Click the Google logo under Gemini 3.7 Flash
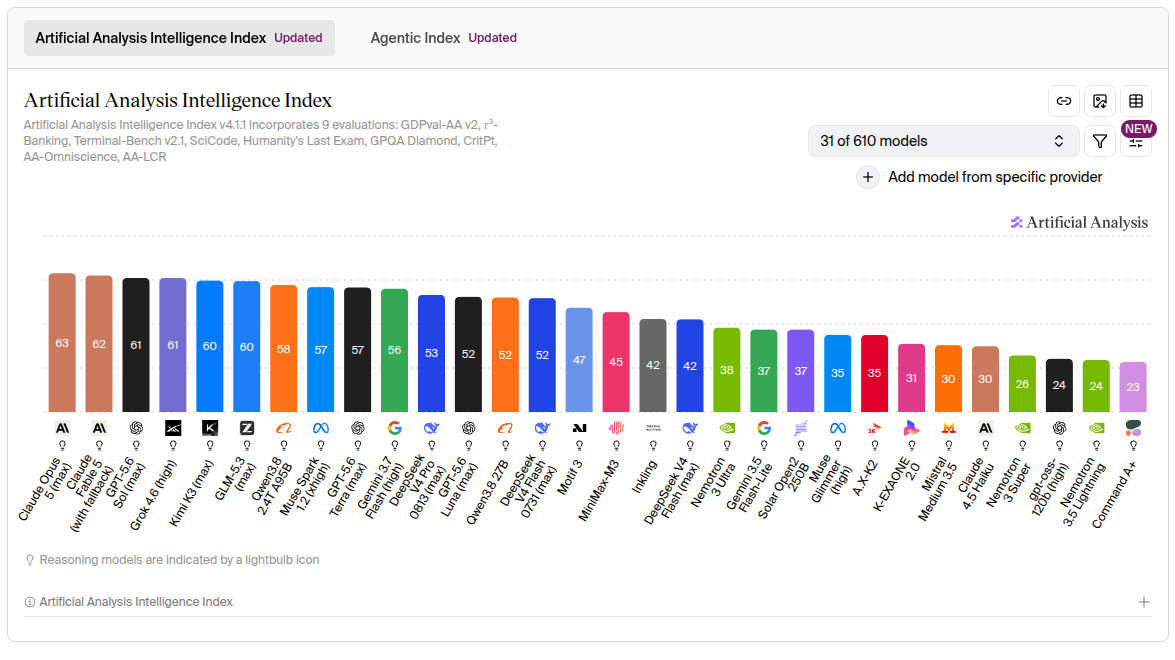 point(395,428)
